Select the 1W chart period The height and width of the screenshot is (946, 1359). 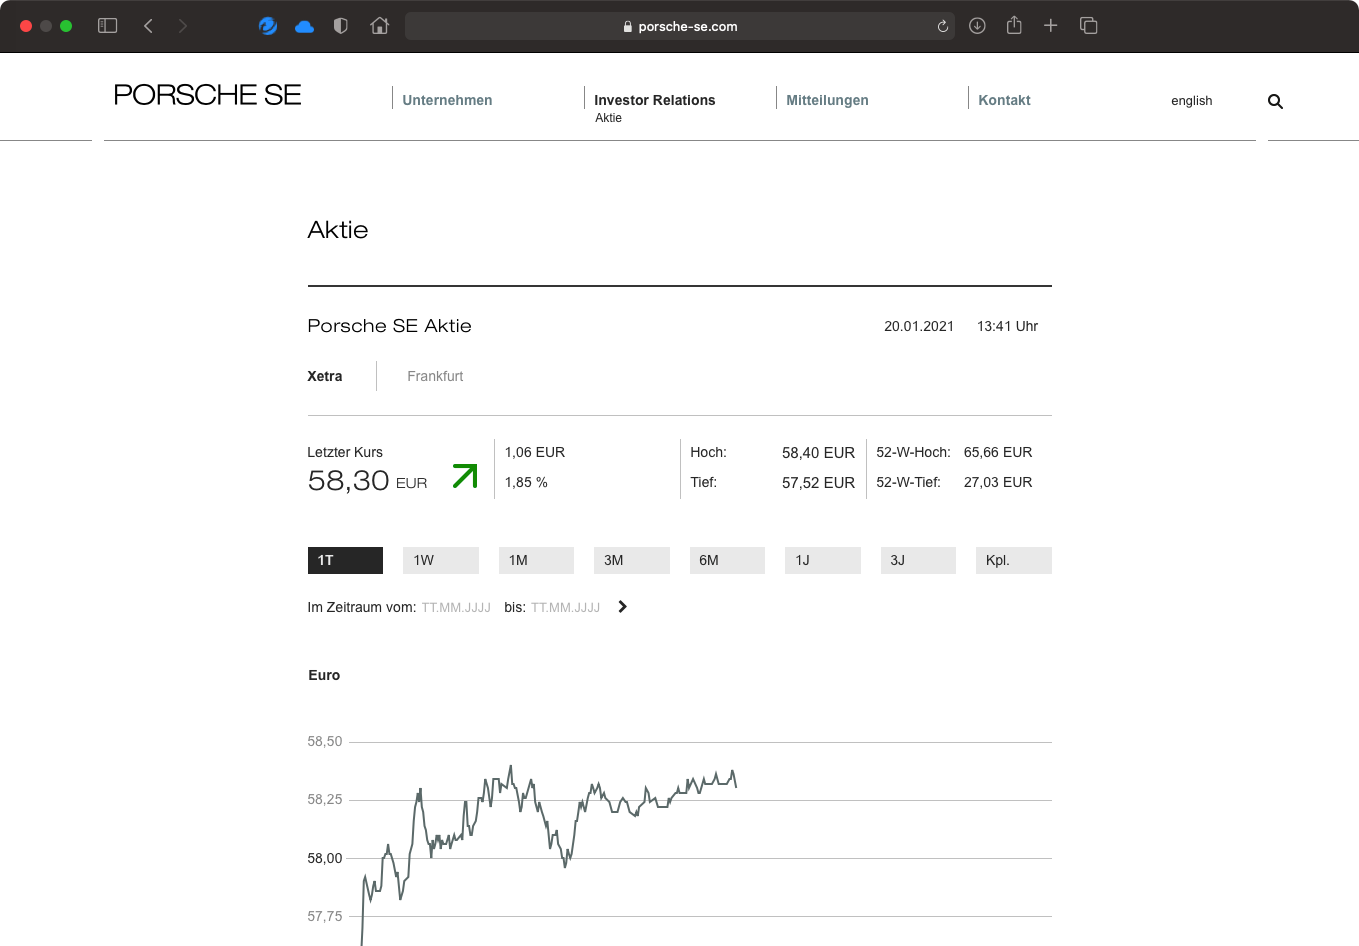click(441, 560)
